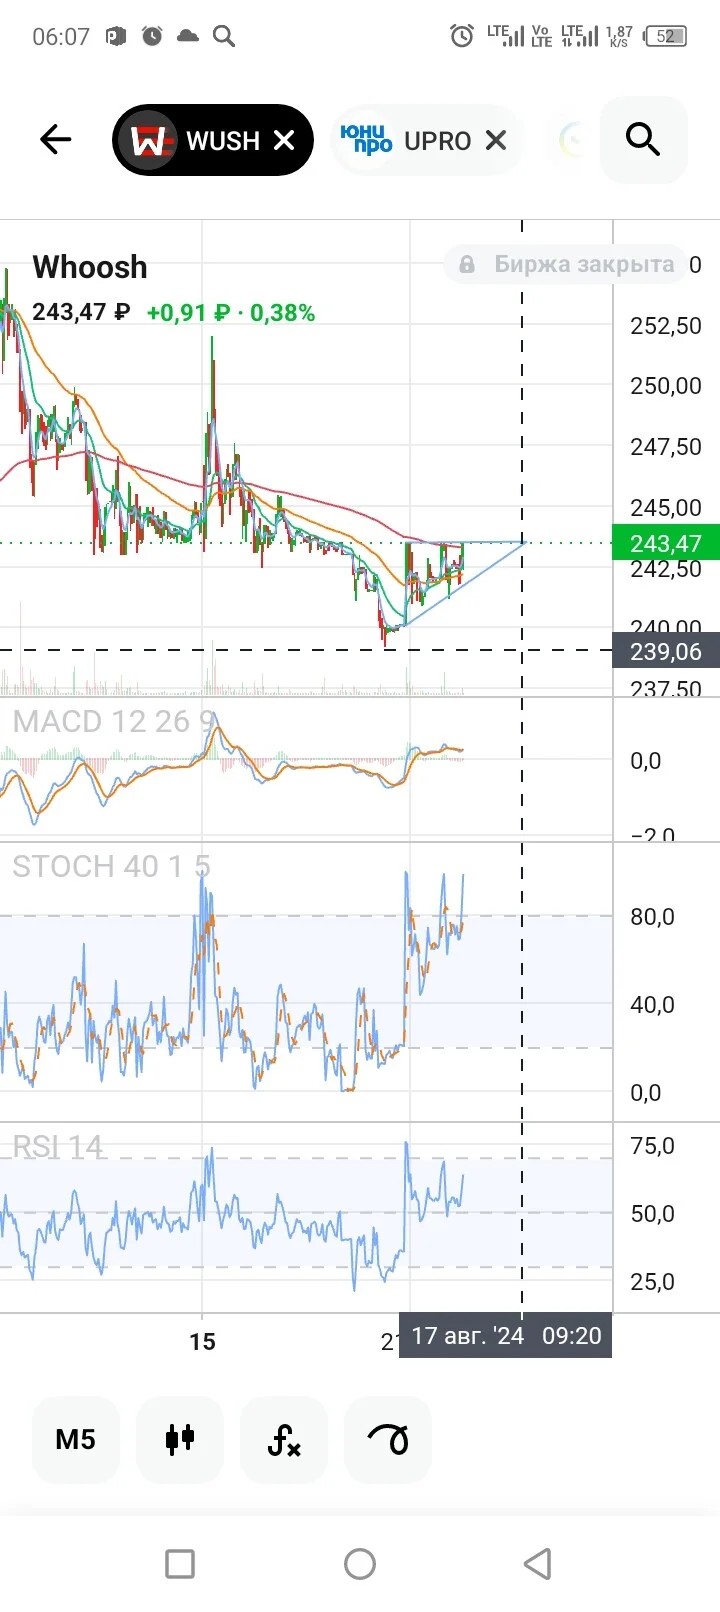Go to home with circle button
Image resolution: width=720 pixels, height=1612 pixels.
click(x=360, y=1564)
